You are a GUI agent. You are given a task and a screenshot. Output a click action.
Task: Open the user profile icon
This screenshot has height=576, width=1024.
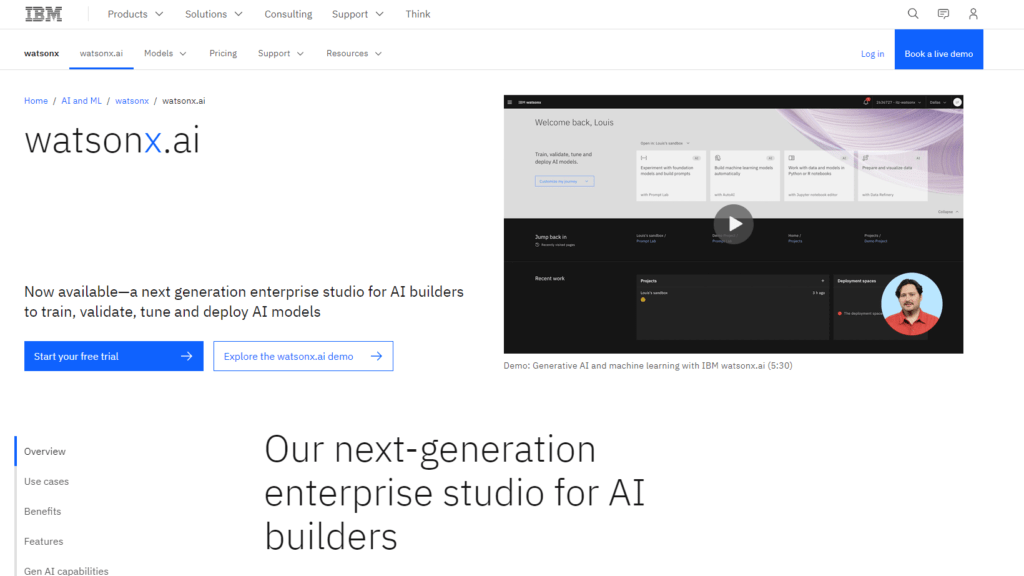click(973, 14)
